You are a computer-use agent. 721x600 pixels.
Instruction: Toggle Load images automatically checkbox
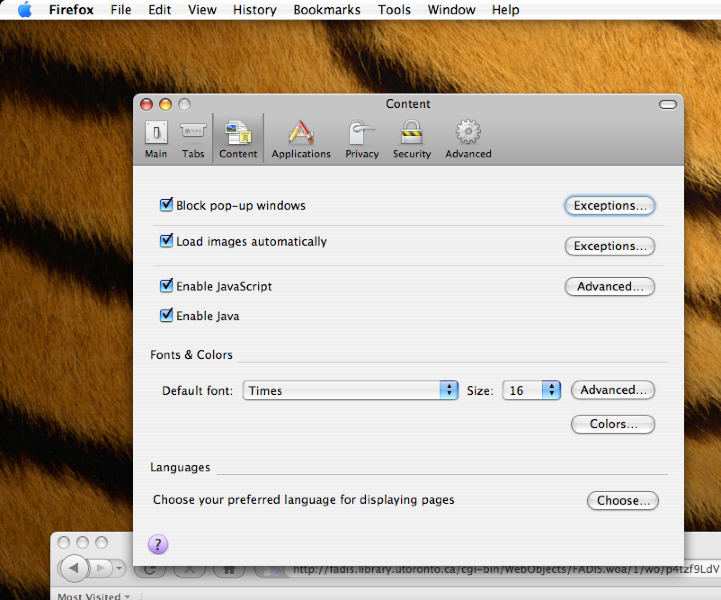(166, 240)
